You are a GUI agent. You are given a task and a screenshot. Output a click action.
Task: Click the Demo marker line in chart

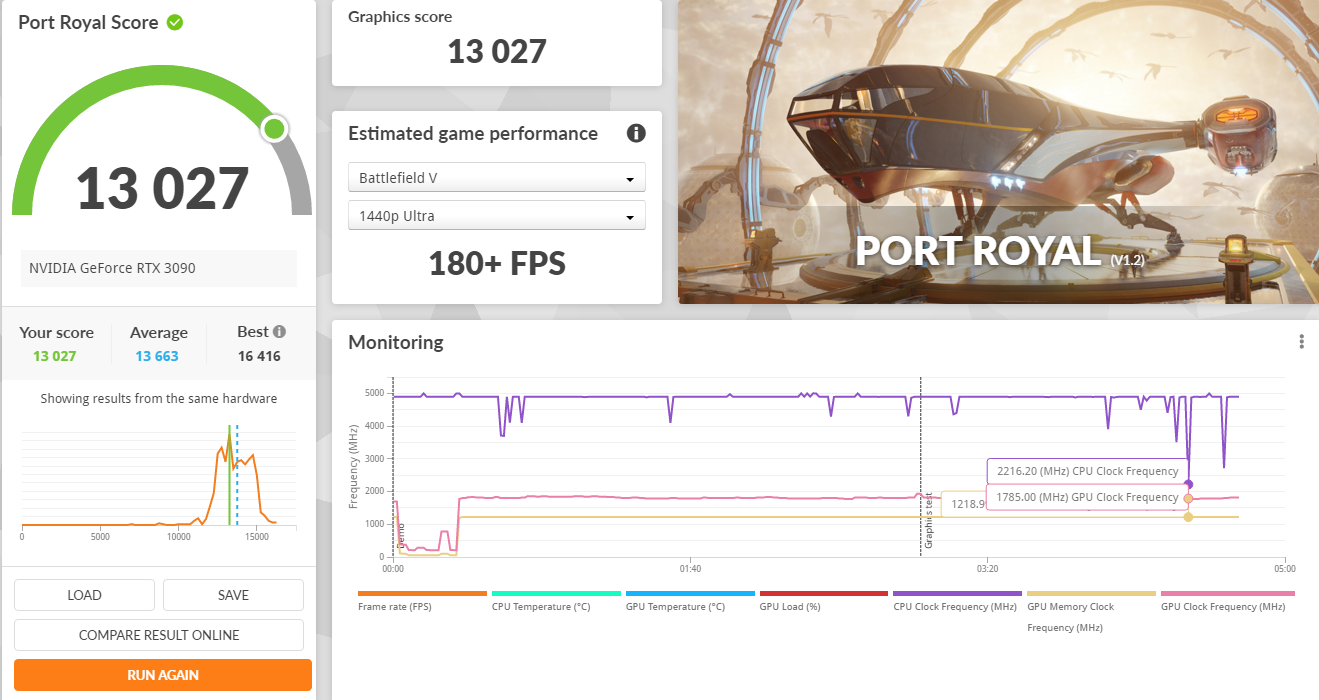[x=393, y=466]
